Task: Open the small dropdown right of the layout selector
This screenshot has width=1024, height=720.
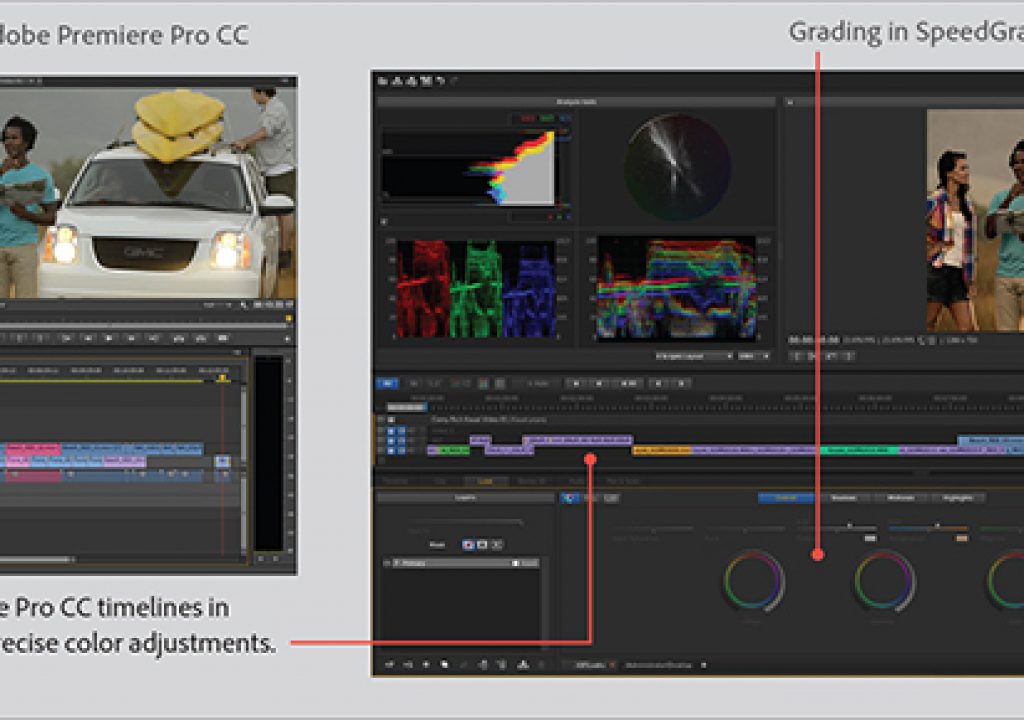Action: tap(754, 356)
